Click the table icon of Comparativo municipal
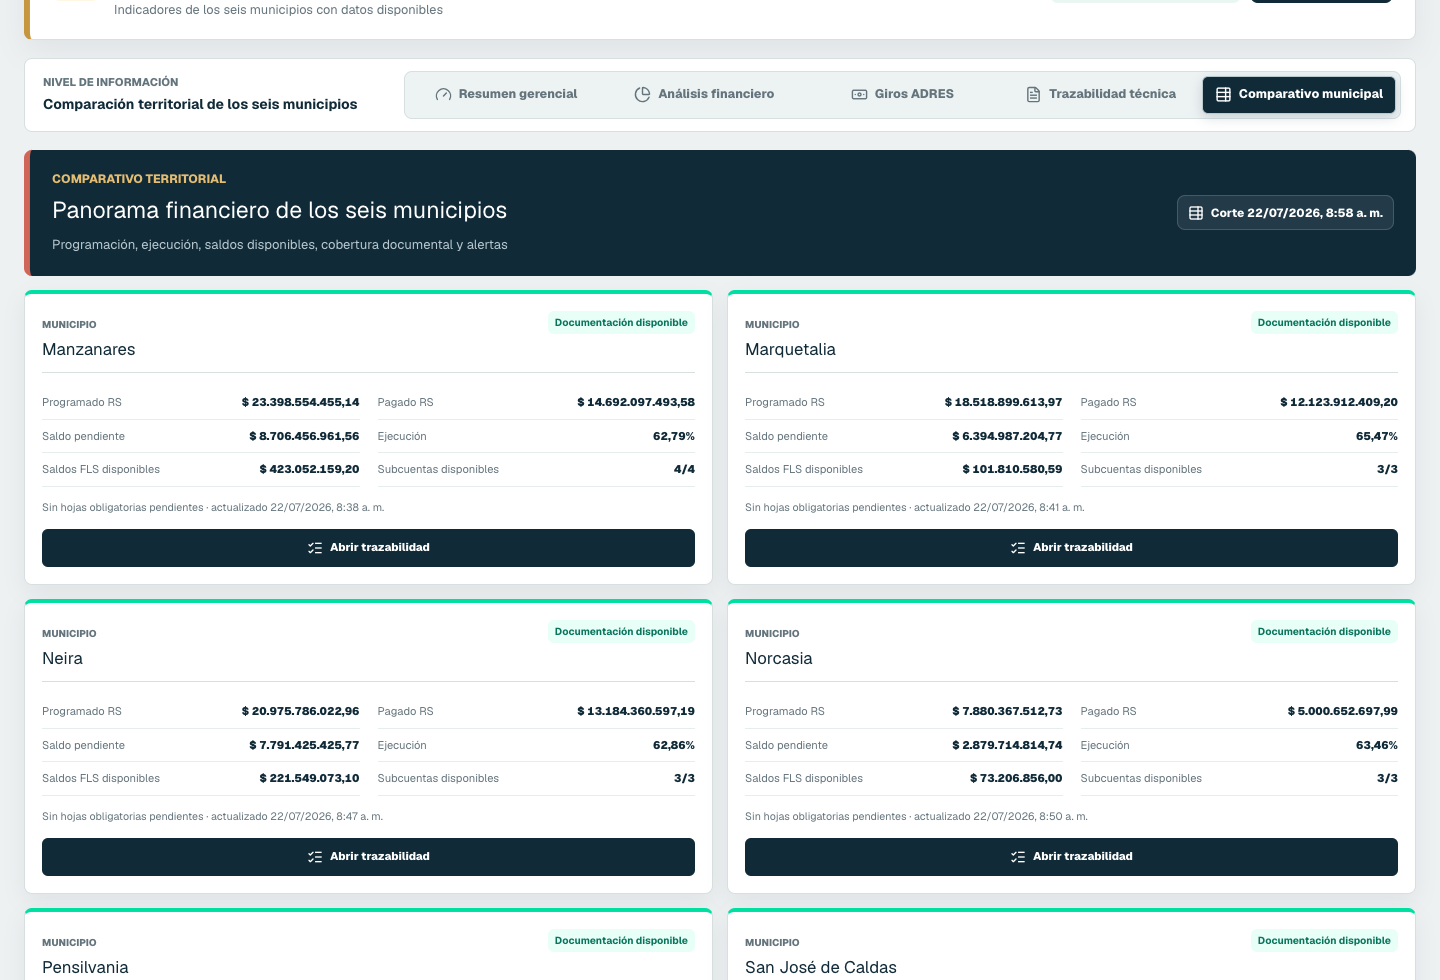 click(x=1223, y=94)
